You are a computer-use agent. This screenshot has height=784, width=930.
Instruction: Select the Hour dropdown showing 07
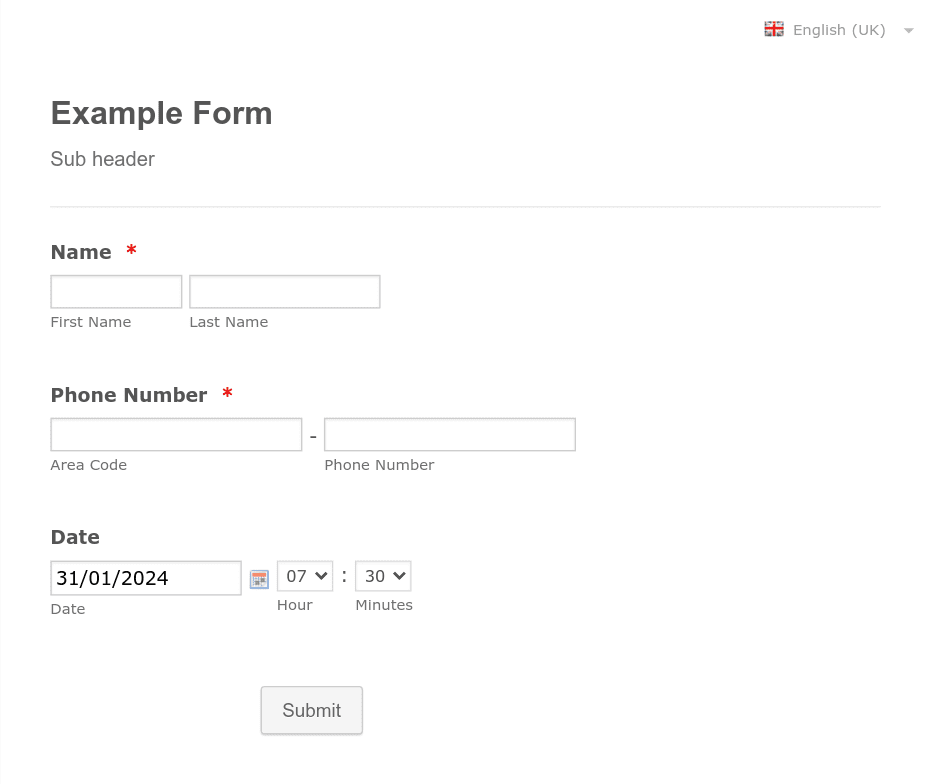[304, 575]
